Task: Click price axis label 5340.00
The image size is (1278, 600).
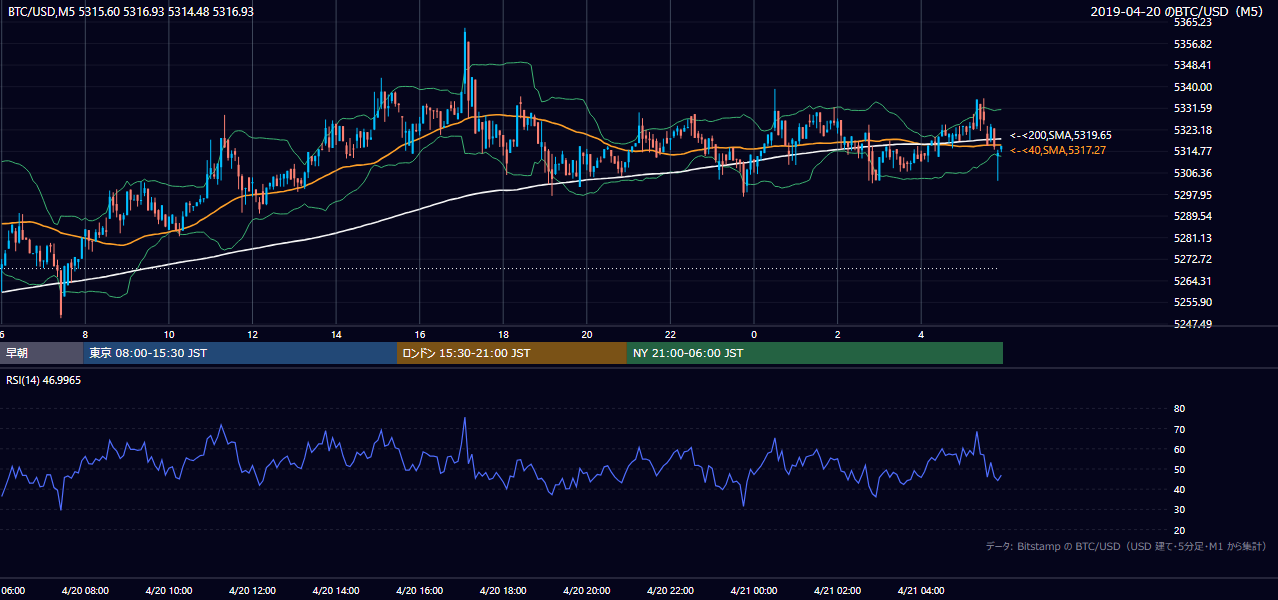Action: click(x=1193, y=87)
